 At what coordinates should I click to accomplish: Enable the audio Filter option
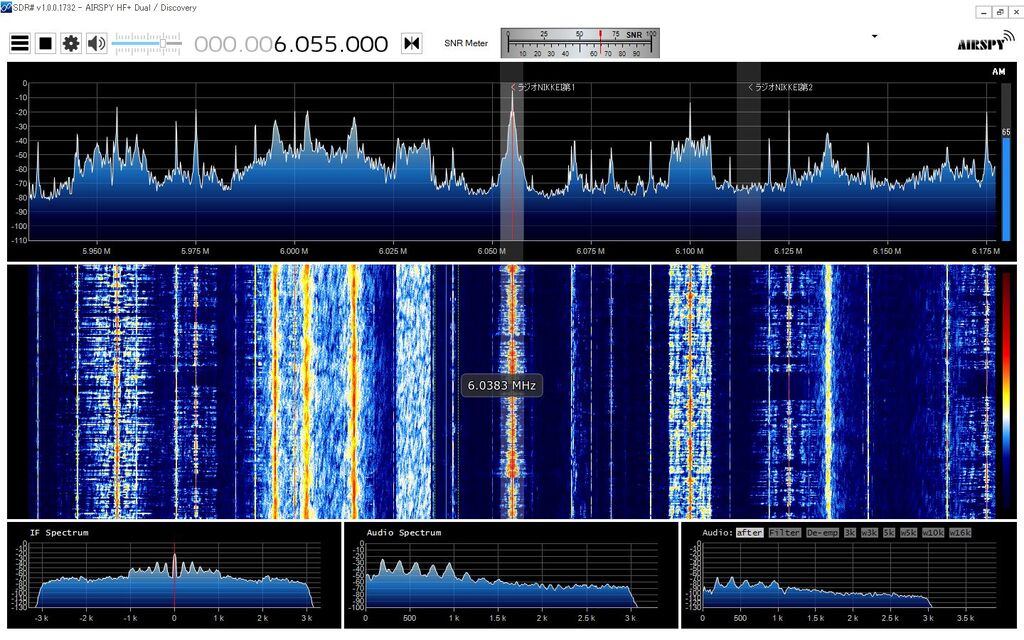click(783, 533)
